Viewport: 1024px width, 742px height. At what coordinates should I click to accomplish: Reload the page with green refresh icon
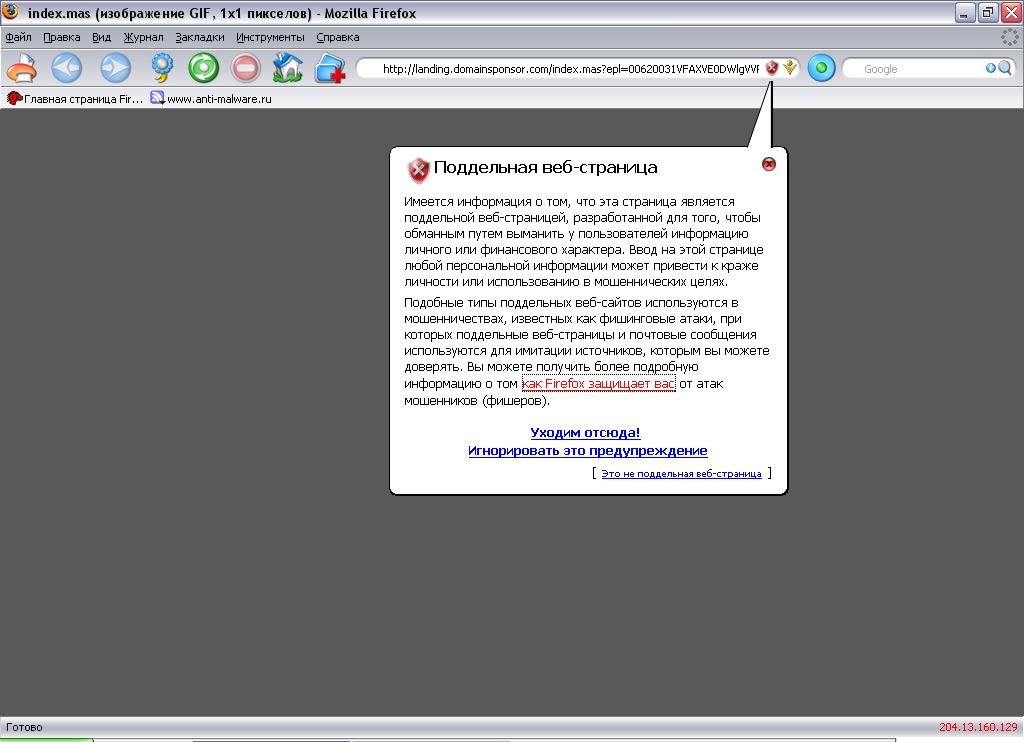coord(204,68)
